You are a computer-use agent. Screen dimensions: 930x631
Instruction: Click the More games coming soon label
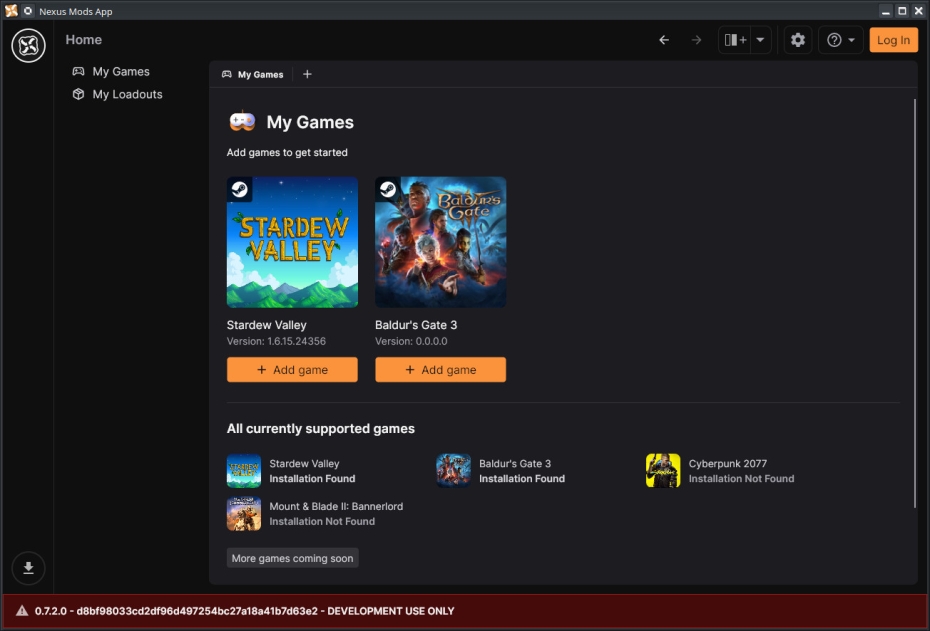(x=292, y=558)
